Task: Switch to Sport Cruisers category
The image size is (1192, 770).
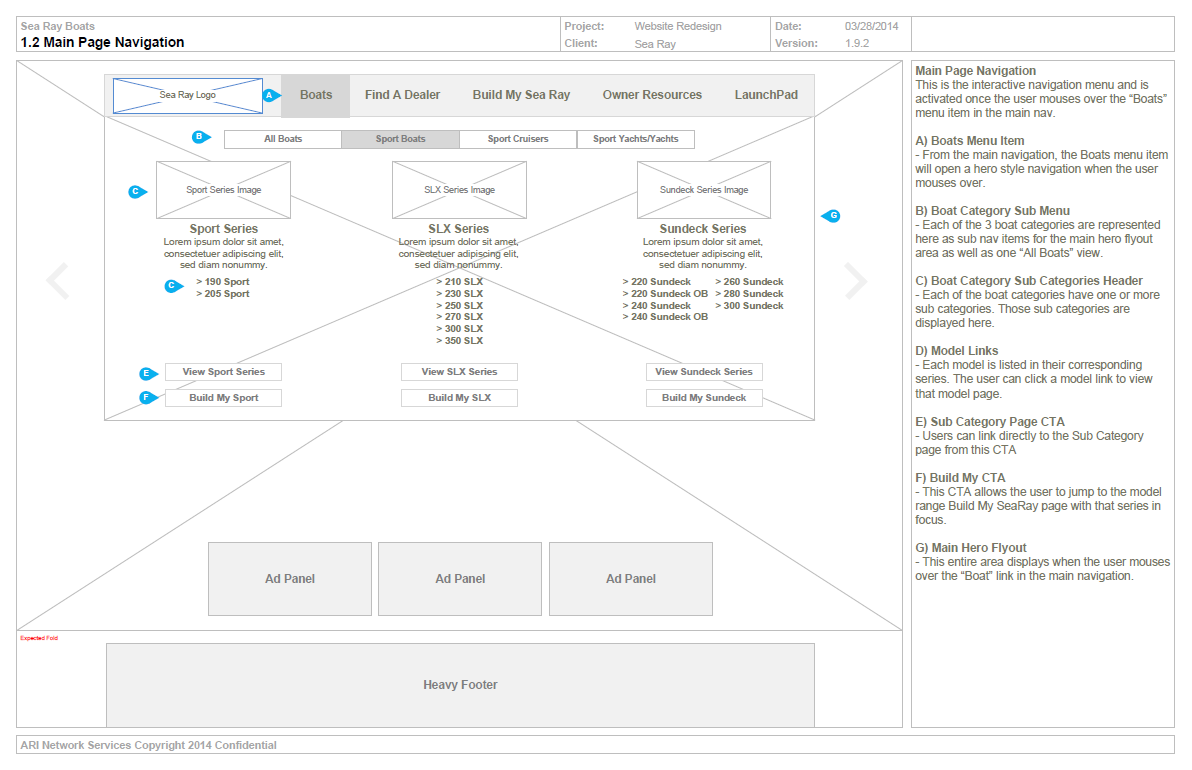Action: (518, 139)
